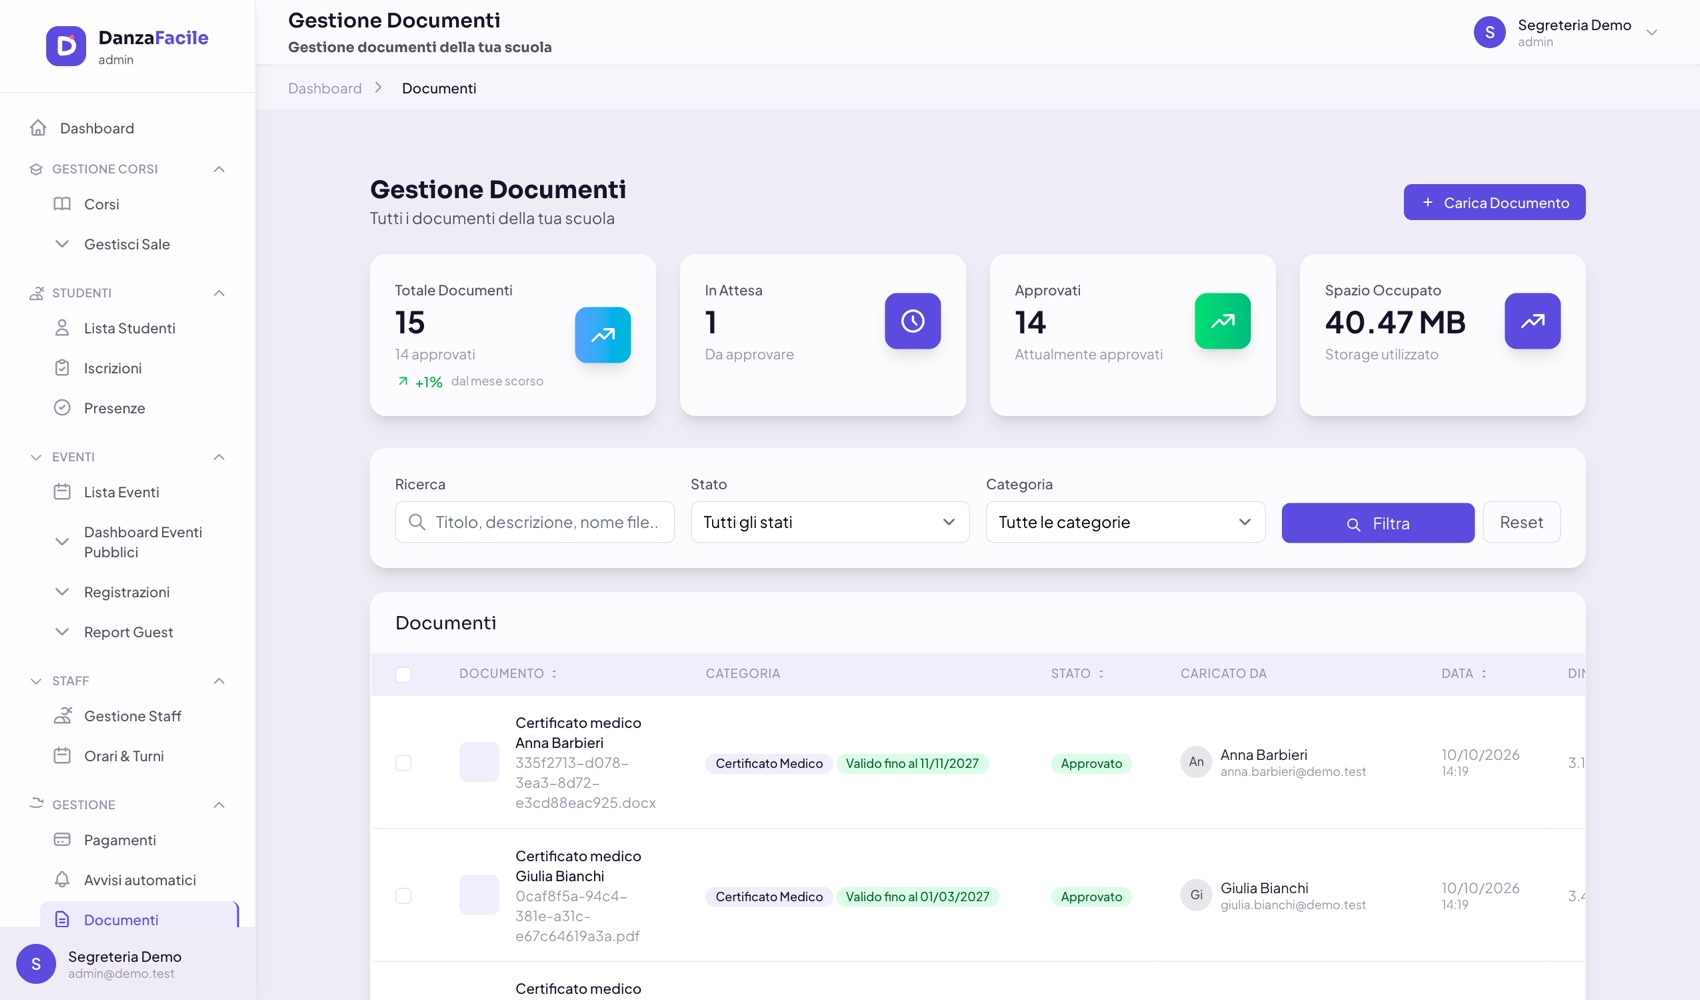This screenshot has height=1000, width=1700.
Task: Click the trend icon on Spazio Occupato card
Action: click(1533, 321)
